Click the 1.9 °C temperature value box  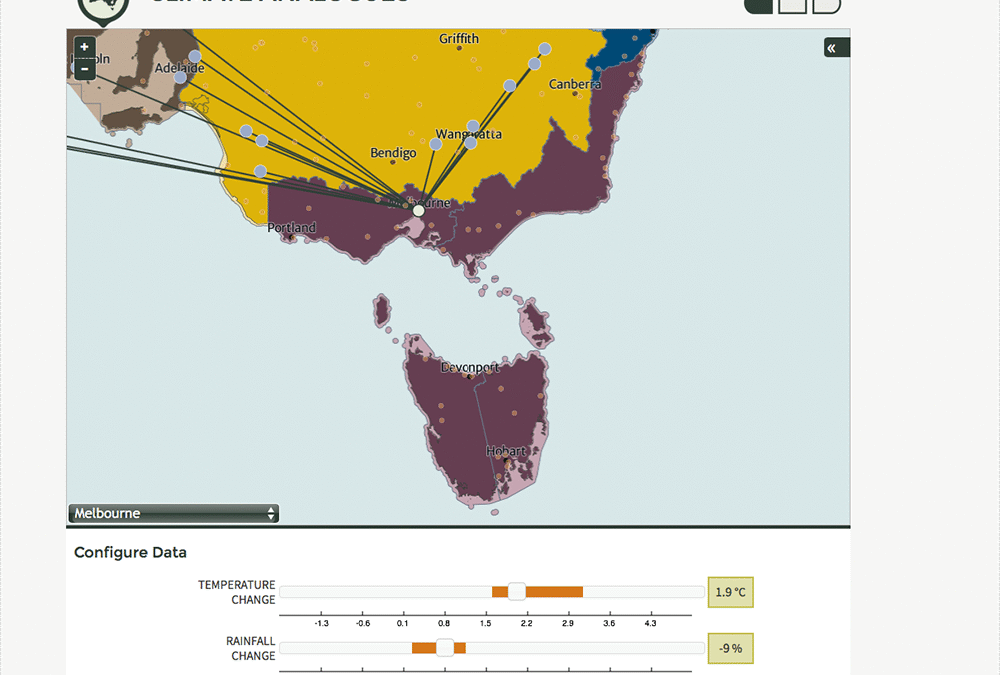click(x=730, y=592)
